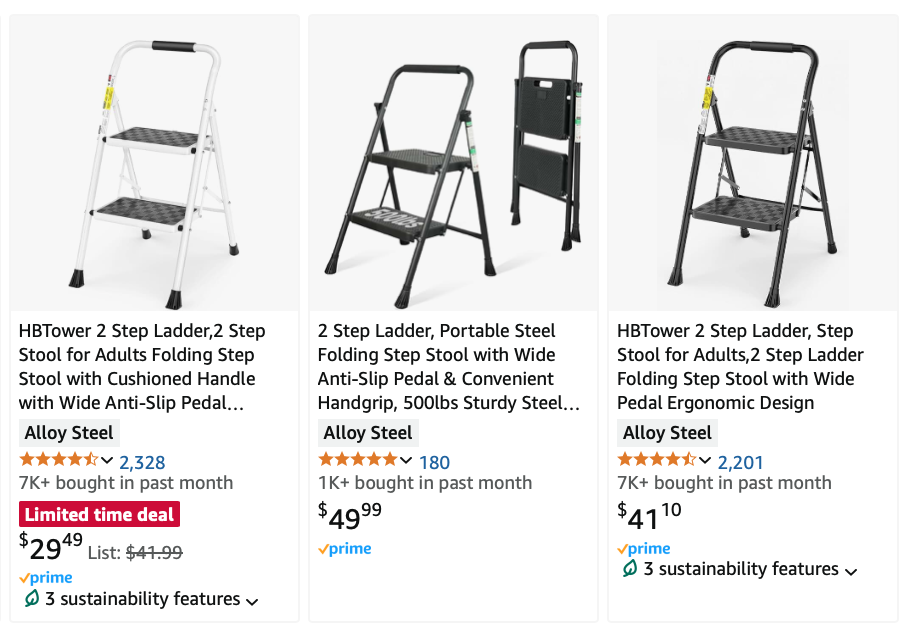Screen dimensions: 908x644
Task: Expand rating popover arrow beside 180 reviews
Action: [x=406, y=461]
